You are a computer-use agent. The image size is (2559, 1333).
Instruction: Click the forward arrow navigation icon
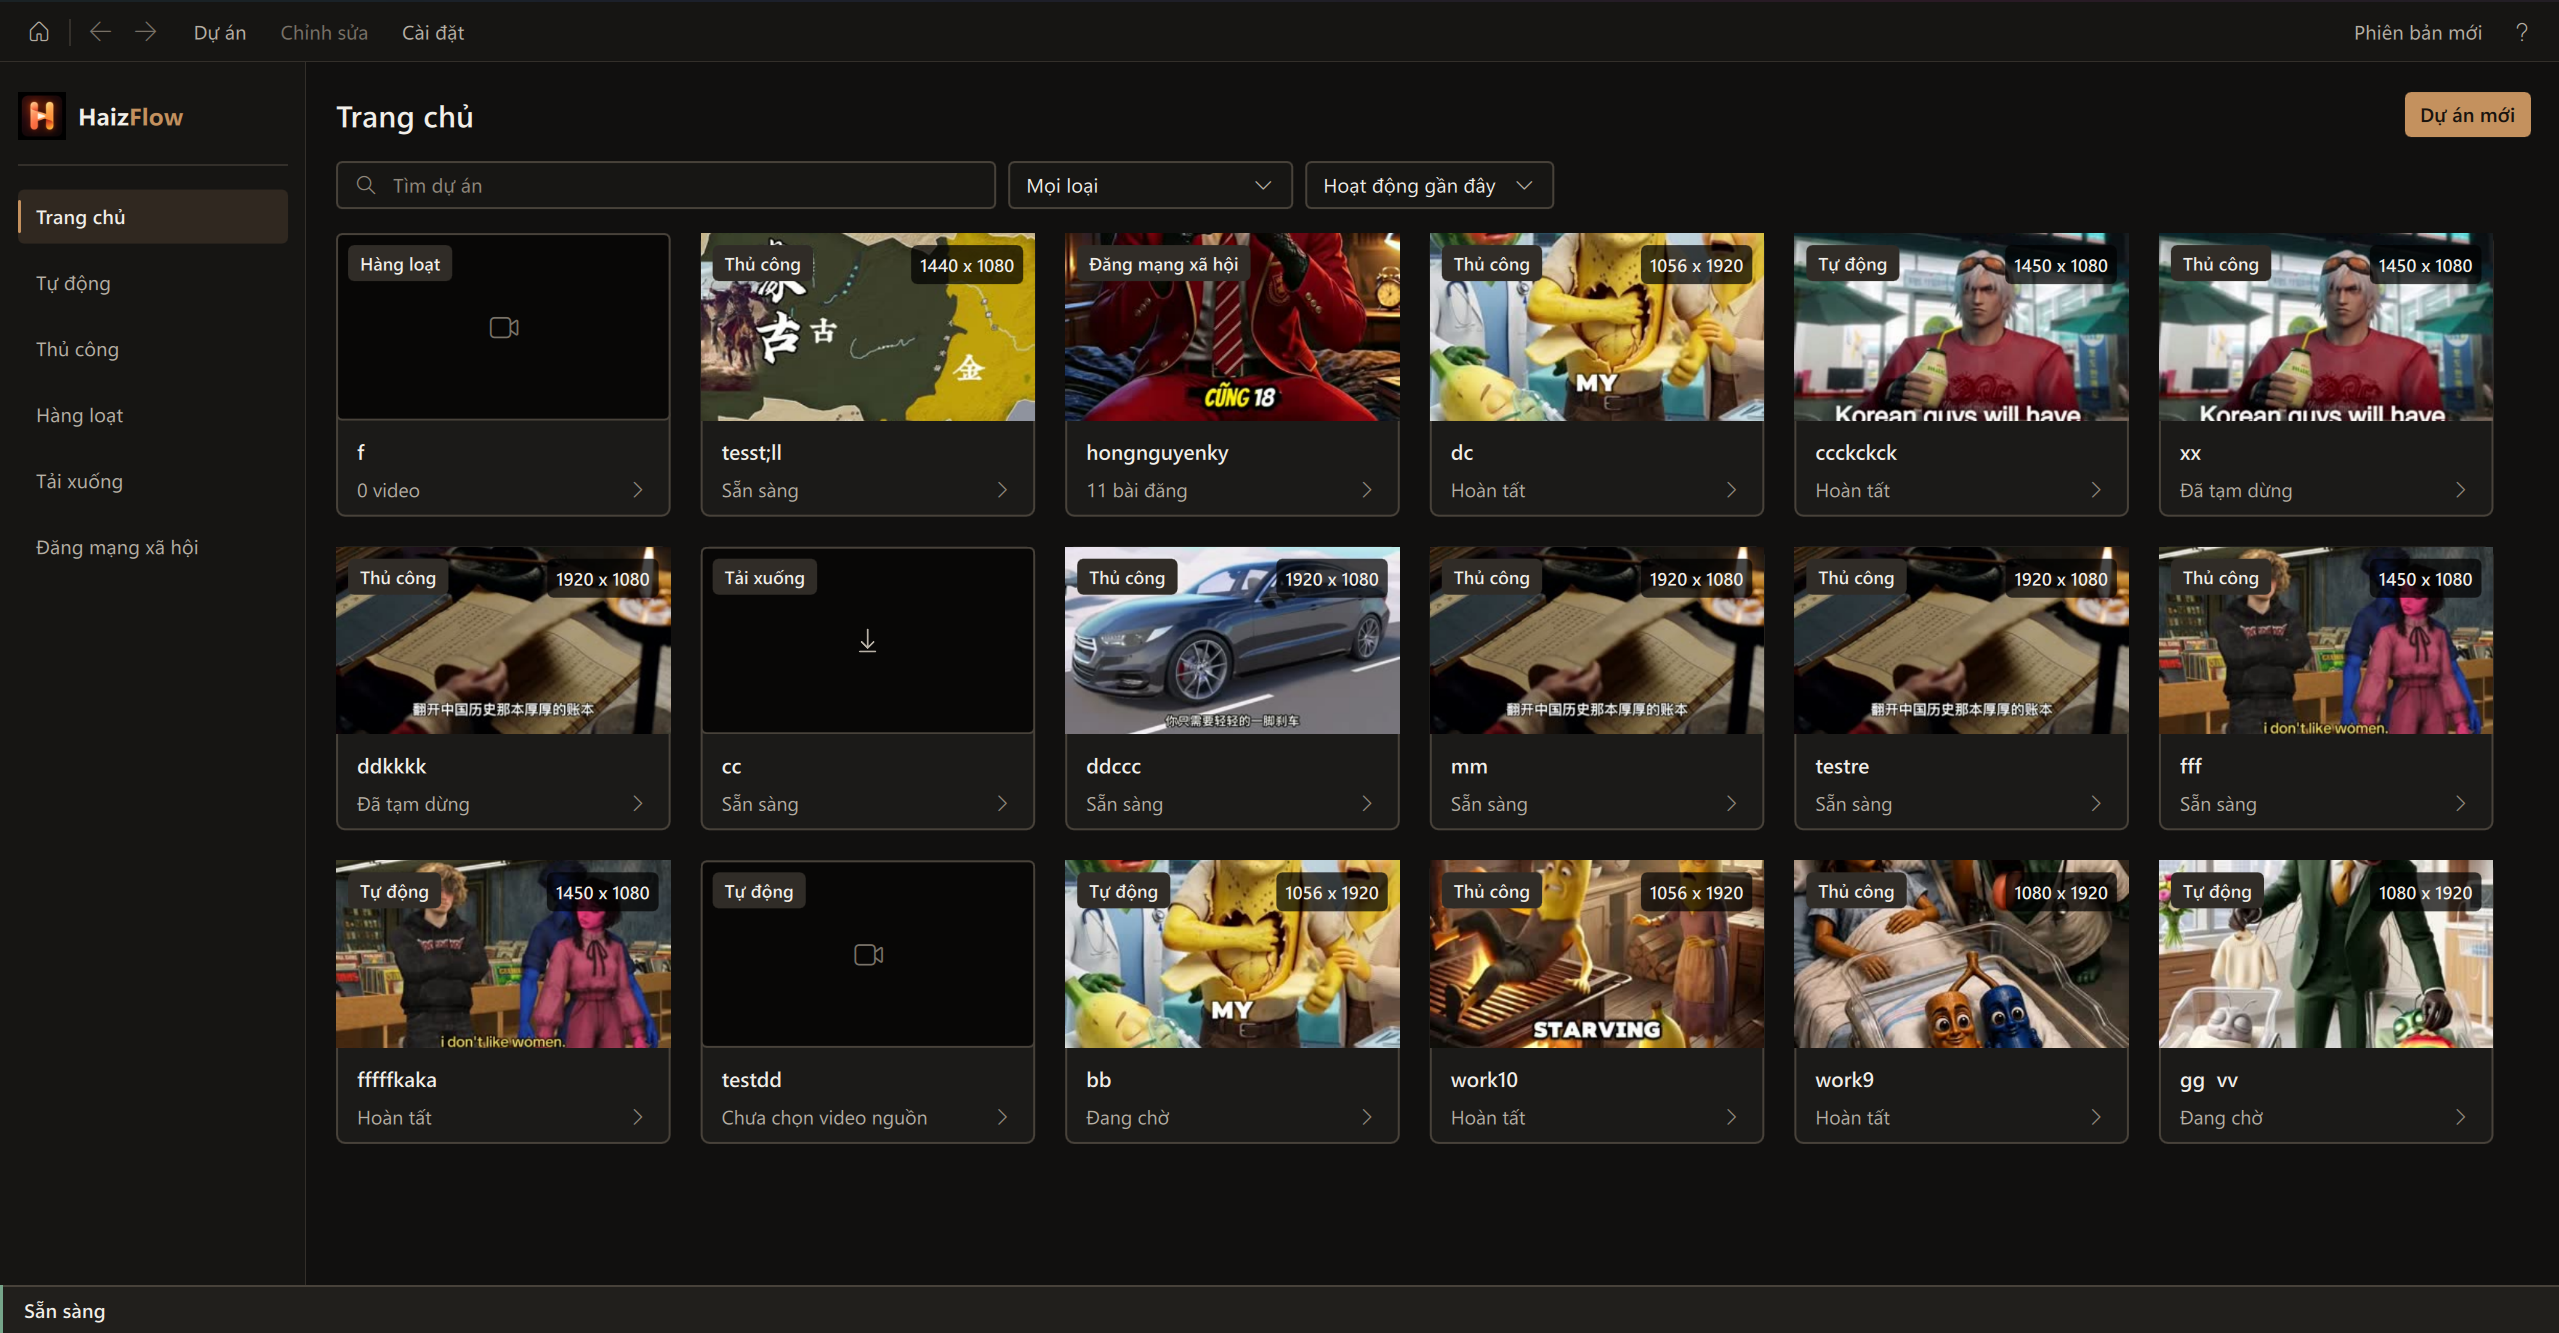[x=146, y=32]
